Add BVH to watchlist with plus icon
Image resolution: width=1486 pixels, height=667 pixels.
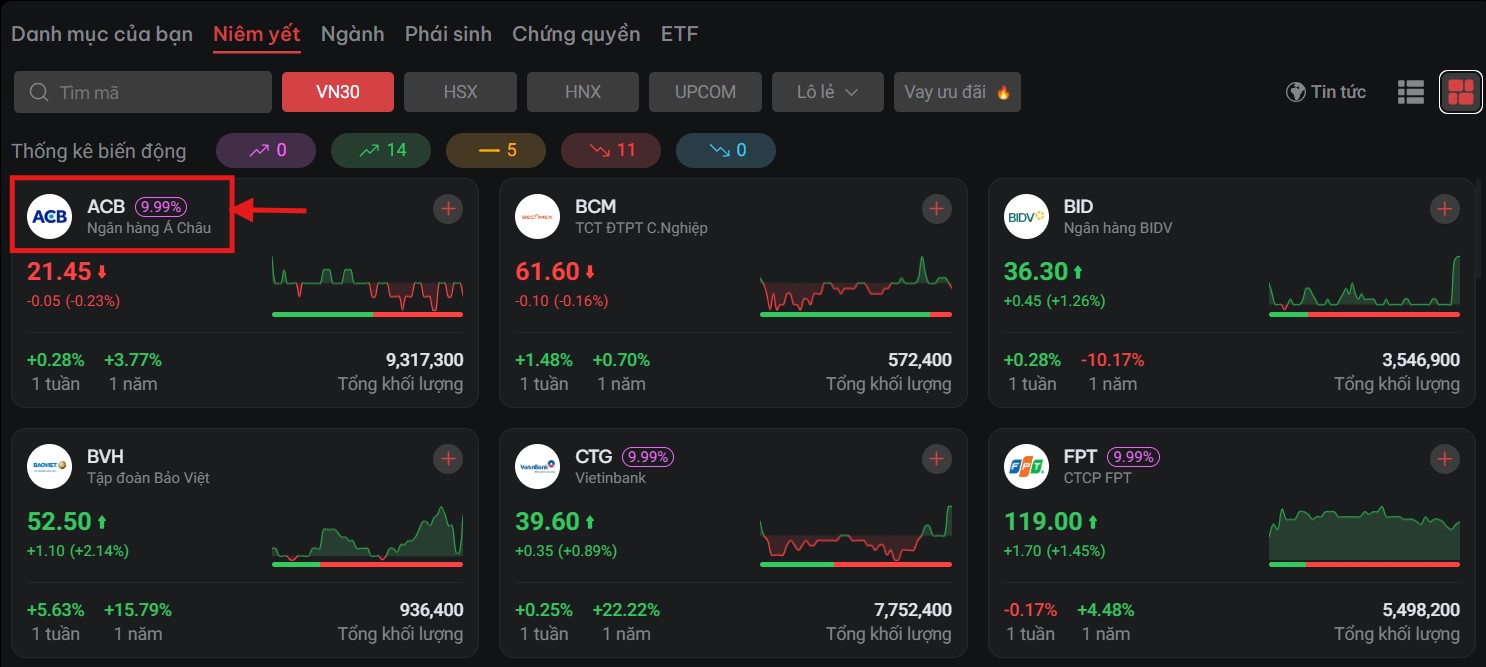coord(448,459)
